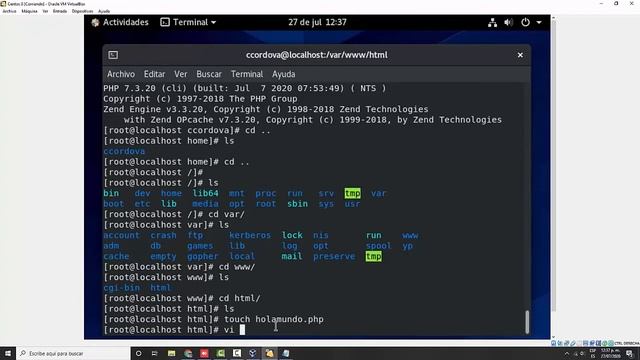640x360 pixels.
Task: Click the terminal icon in window title bar
Action: [x=113, y=55]
